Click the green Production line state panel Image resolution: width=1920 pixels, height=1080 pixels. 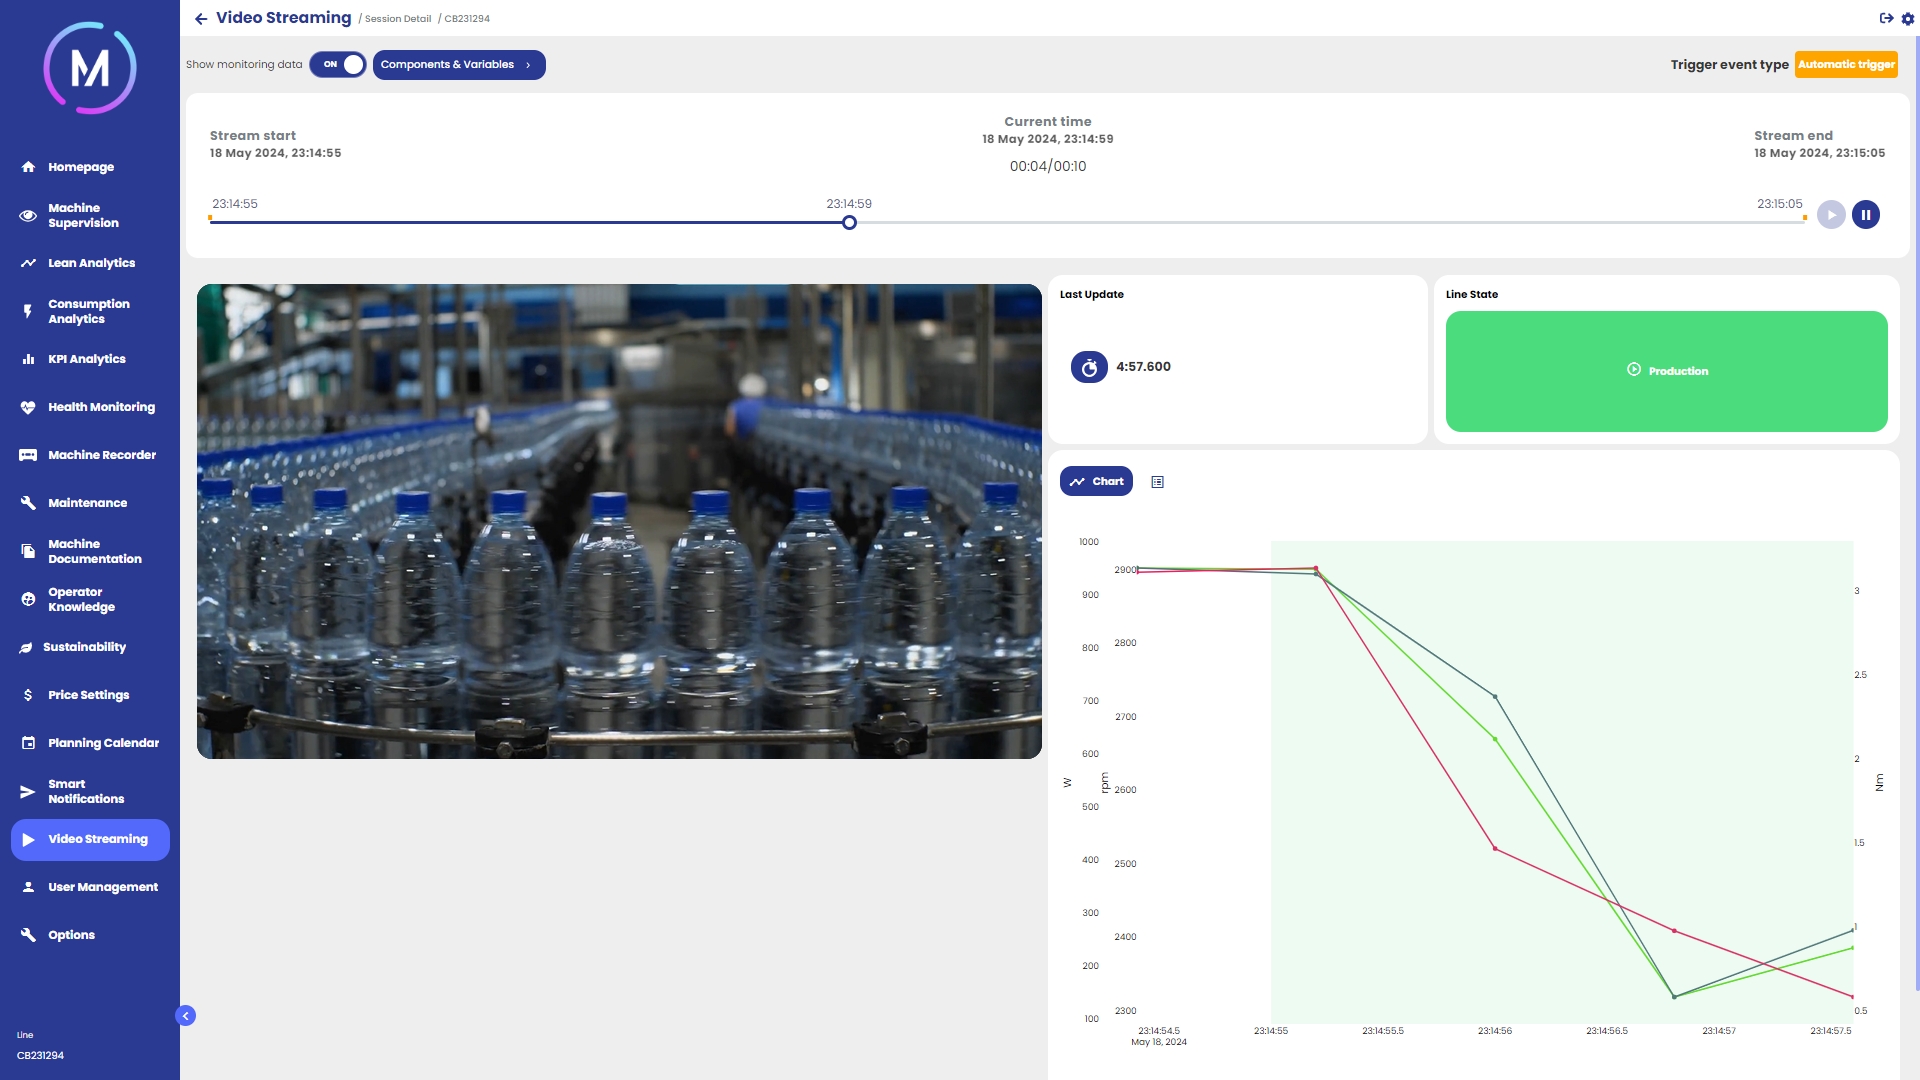point(1666,371)
